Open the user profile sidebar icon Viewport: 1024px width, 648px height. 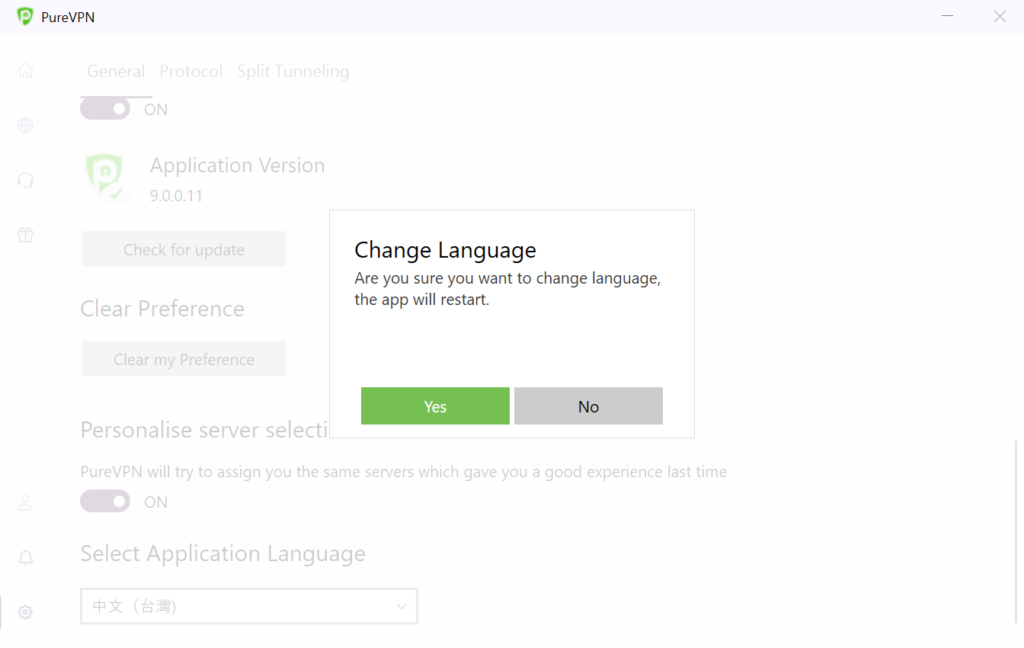tap(25, 502)
